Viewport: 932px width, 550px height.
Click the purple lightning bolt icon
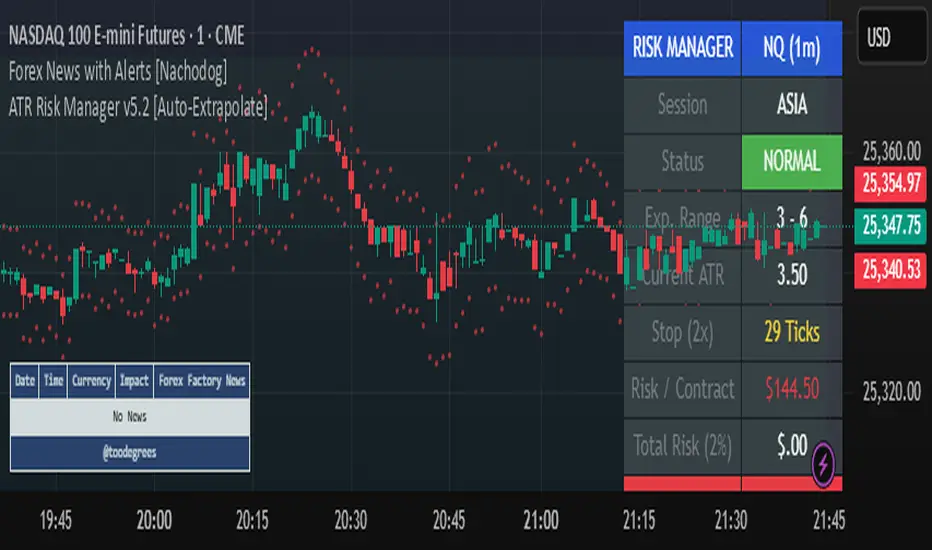click(823, 464)
